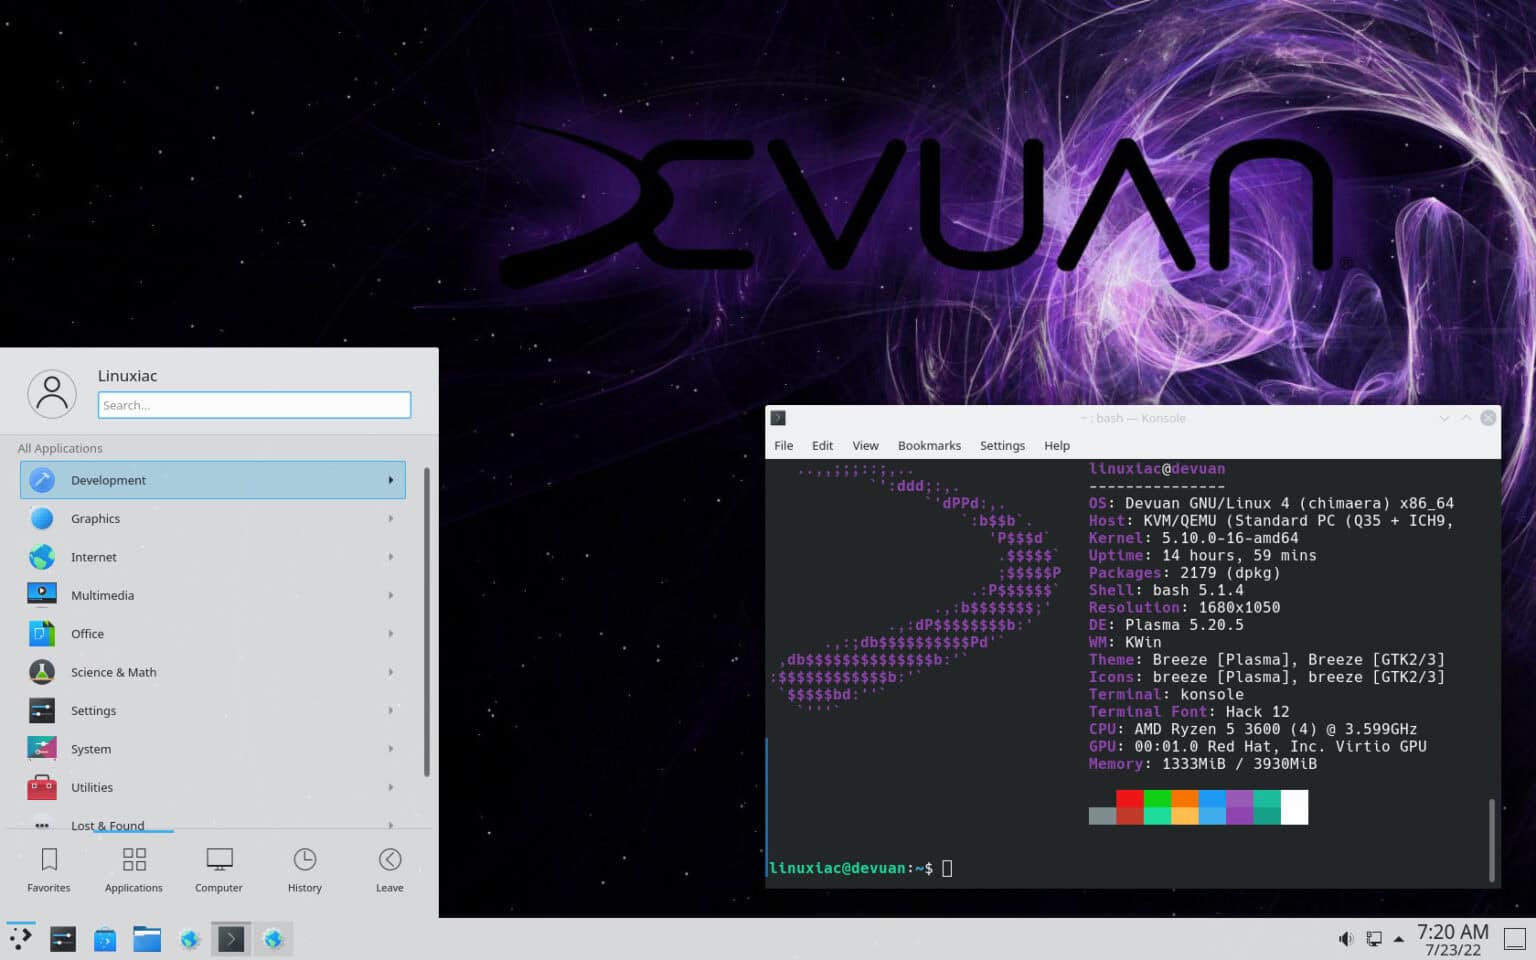This screenshot has height=960, width=1536.
Task: Open the network icon in system tray
Action: click(x=1374, y=939)
